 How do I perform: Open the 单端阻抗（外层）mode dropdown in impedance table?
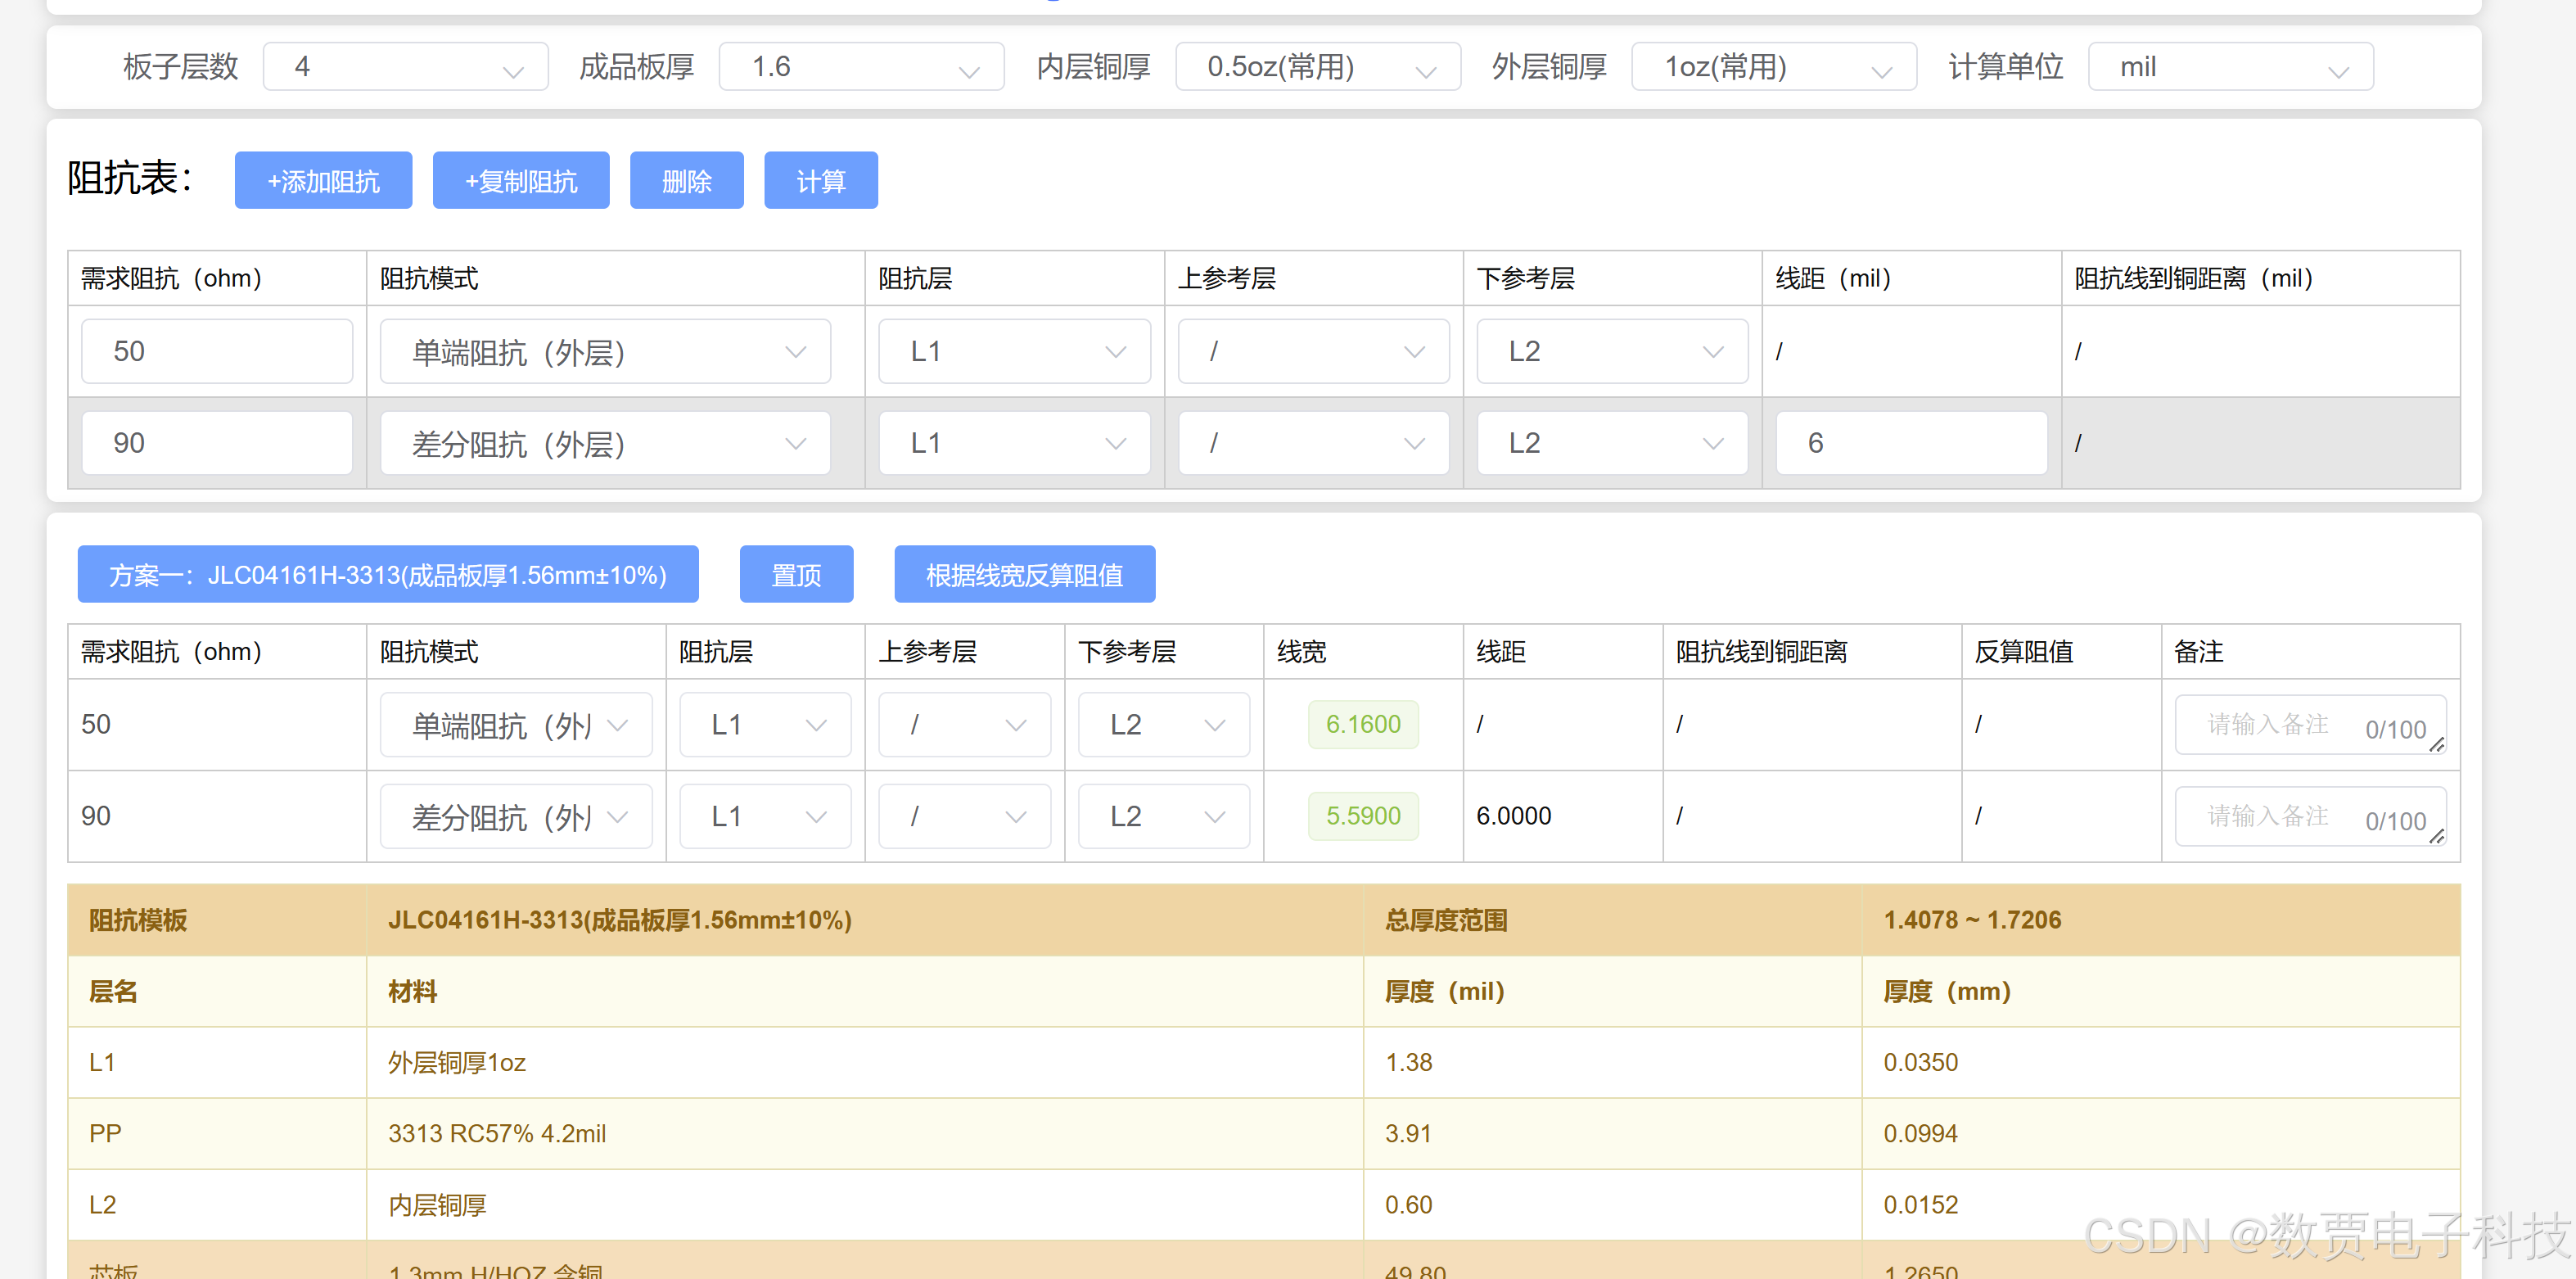coord(605,351)
